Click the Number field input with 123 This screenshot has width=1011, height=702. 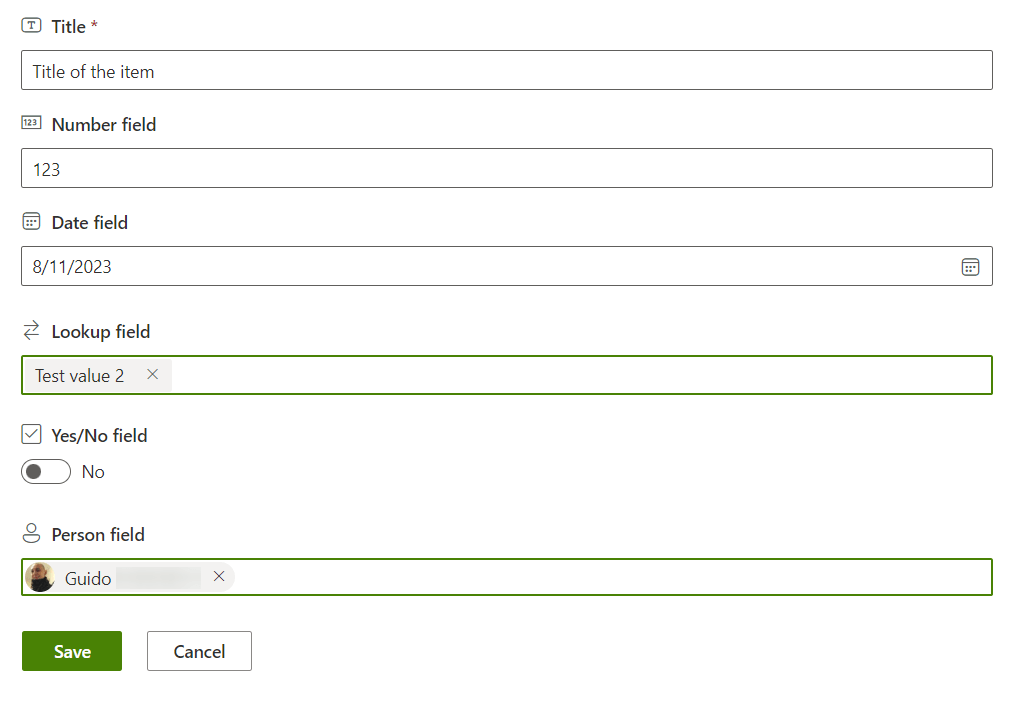[506, 169]
